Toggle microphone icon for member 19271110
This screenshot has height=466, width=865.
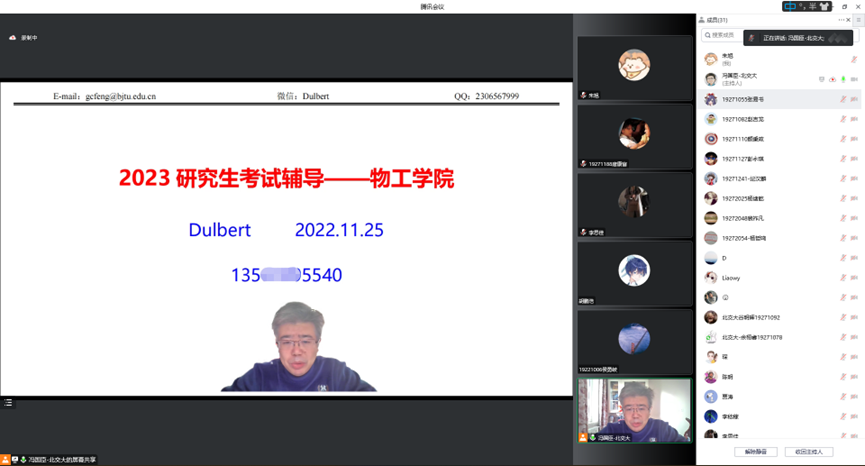click(843, 139)
